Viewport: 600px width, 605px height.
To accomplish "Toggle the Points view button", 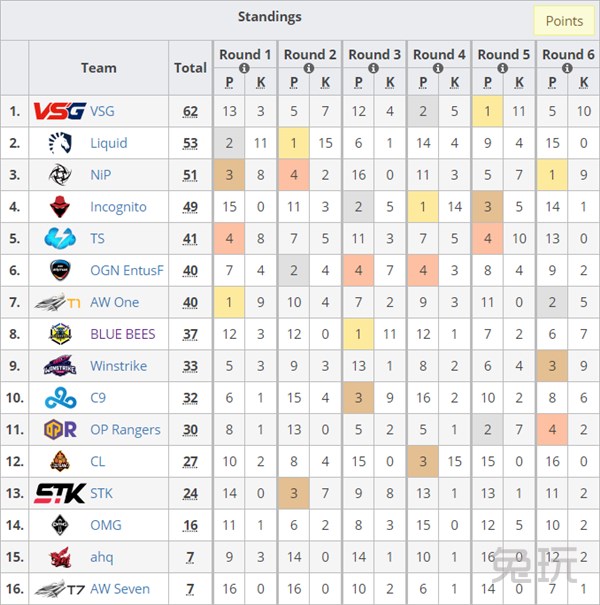I will (564, 21).
